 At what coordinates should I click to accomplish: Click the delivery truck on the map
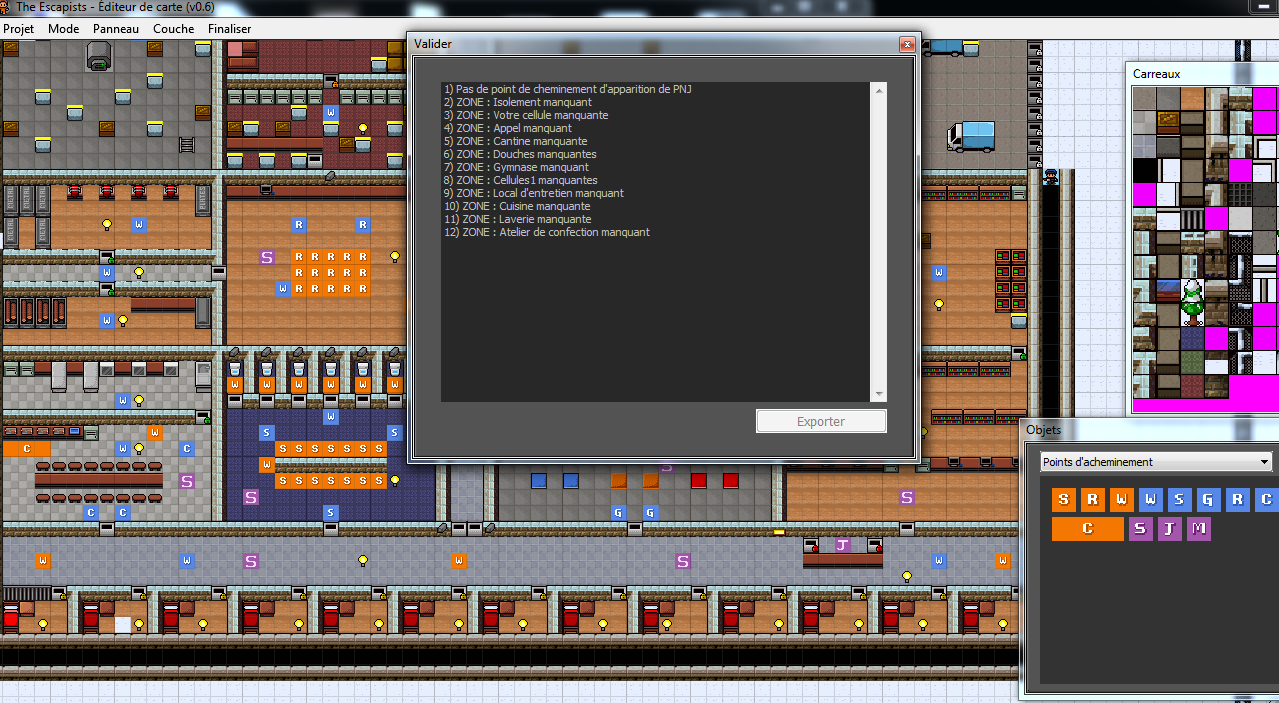click(971, 136)
